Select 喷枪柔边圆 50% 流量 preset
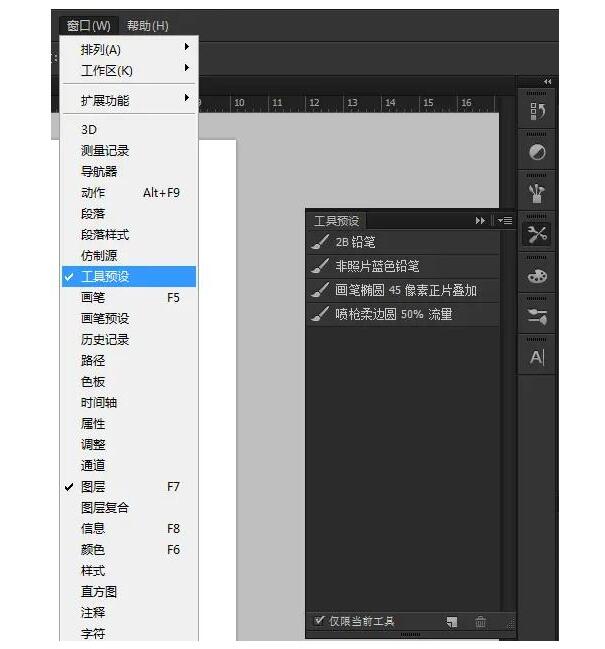 click(403, 314)
